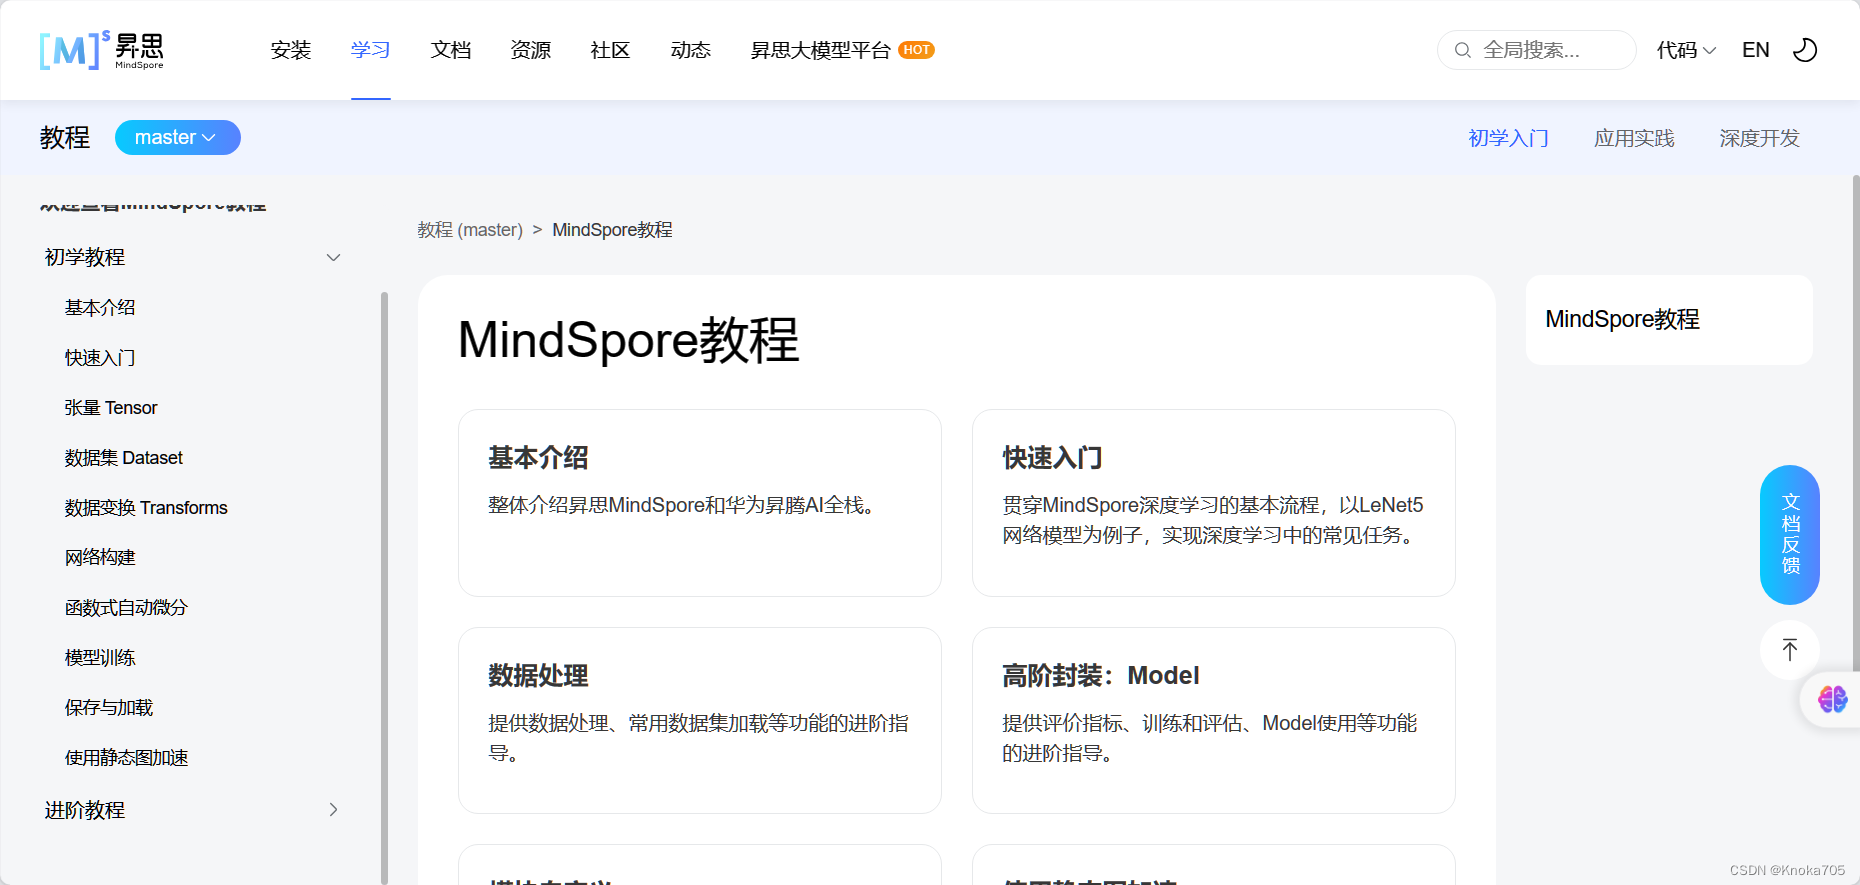Click the page's main vertical scrollbar
Image resolution: width=1860 pixels, height=885 pixels.
click(x=1856, y=422)
